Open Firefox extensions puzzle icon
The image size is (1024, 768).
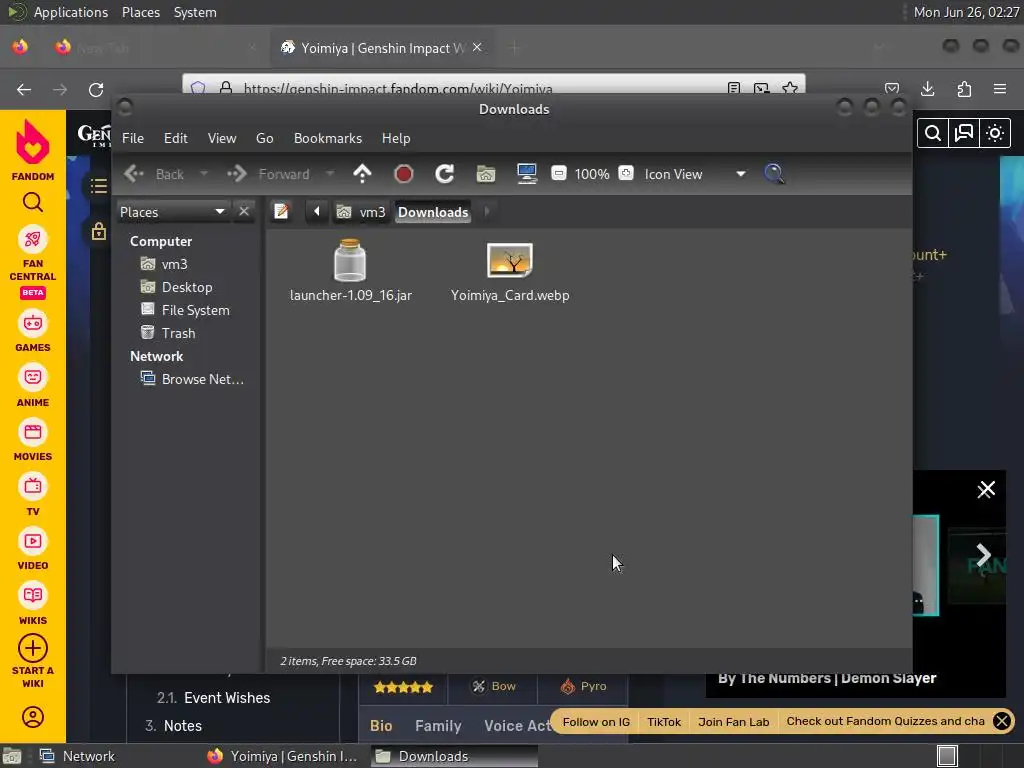[x=964, y=89]
